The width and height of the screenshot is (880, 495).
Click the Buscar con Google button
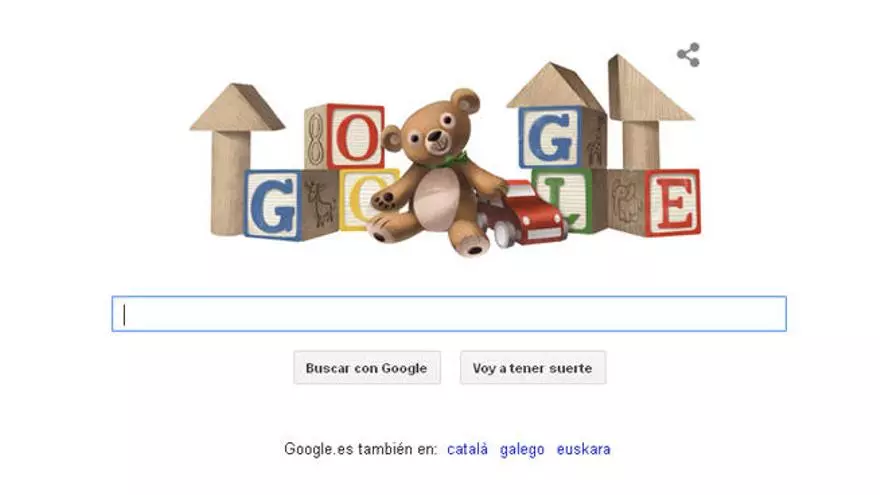pos(367,368)
